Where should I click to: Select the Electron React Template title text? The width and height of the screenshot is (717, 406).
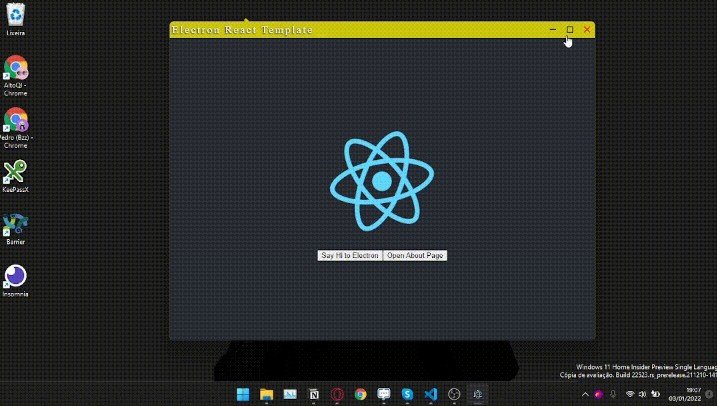coord(242,30)
